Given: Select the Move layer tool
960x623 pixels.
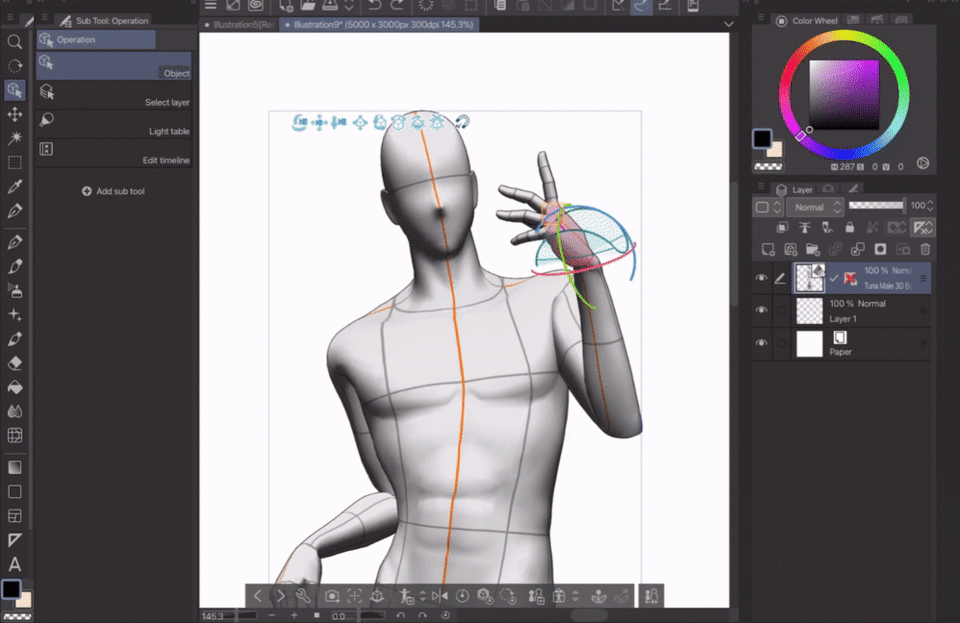Looking at the screenshot, I should [x=15, y=114].
